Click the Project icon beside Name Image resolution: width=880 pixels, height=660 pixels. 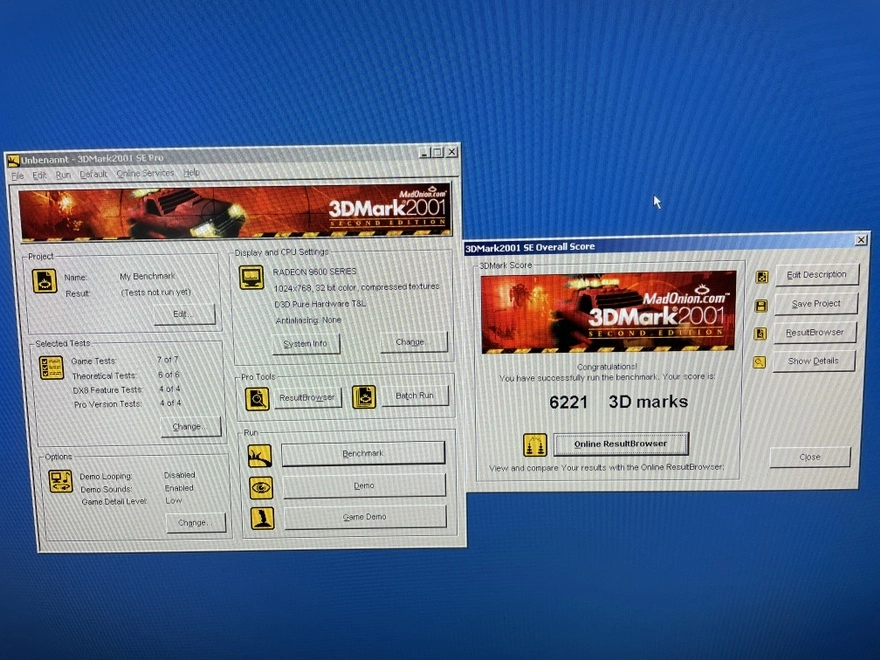click(x=44, y=281)
